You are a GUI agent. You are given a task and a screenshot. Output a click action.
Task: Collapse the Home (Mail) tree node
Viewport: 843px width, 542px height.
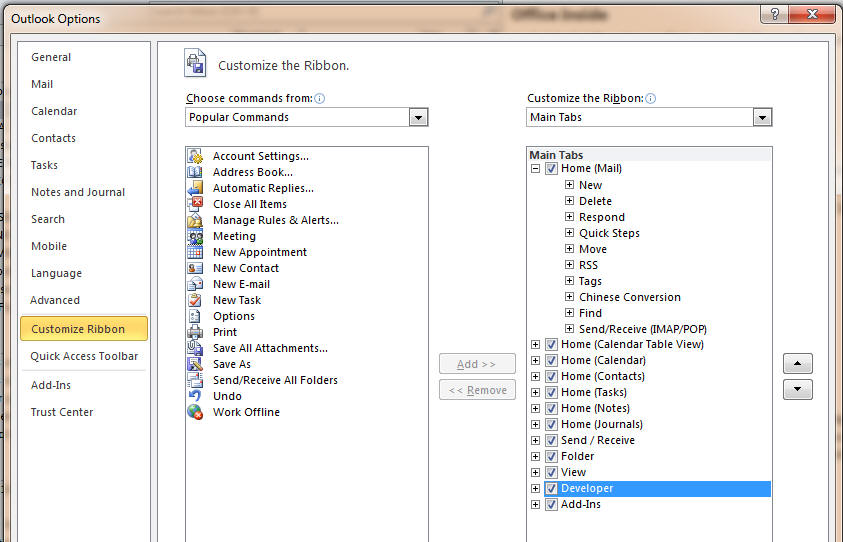click(536, 169)
